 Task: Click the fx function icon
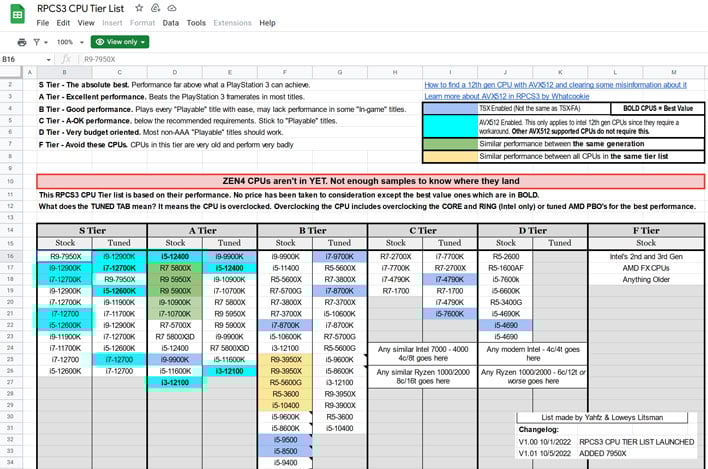[66, 59]
